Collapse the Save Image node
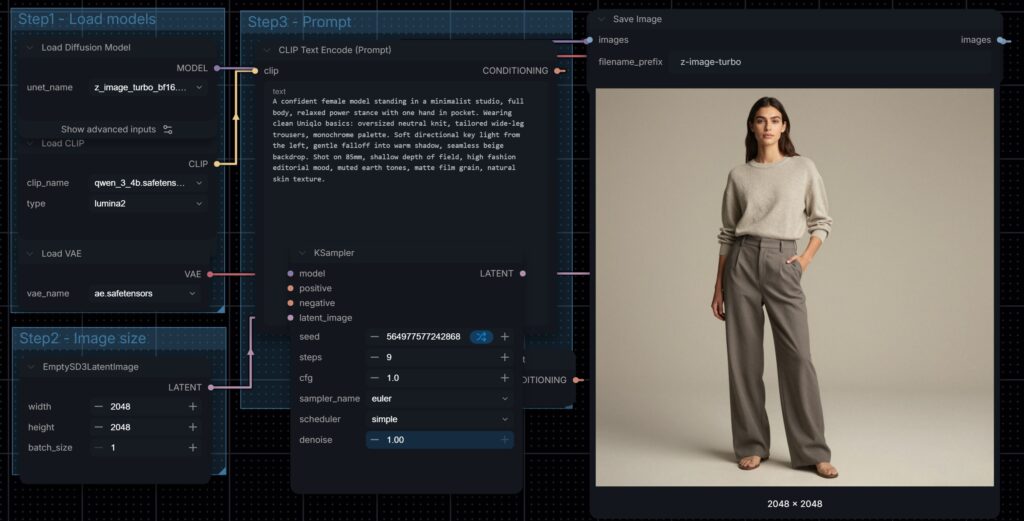The width and height of the screenshot is (1024, 521). [x=601, y=20]
